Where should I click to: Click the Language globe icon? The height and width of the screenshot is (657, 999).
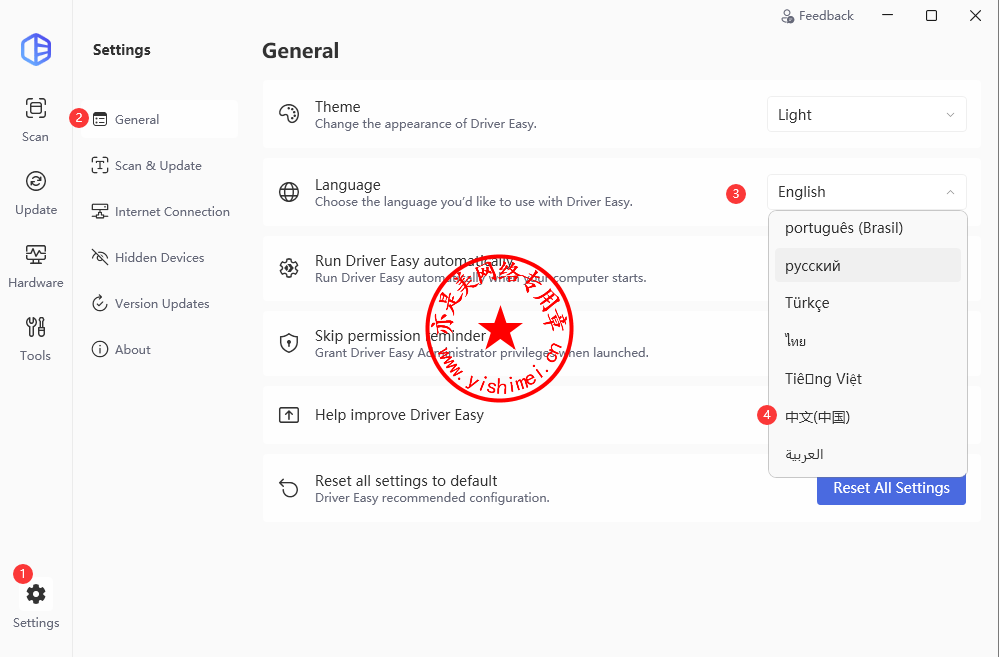tap(289, 192)
